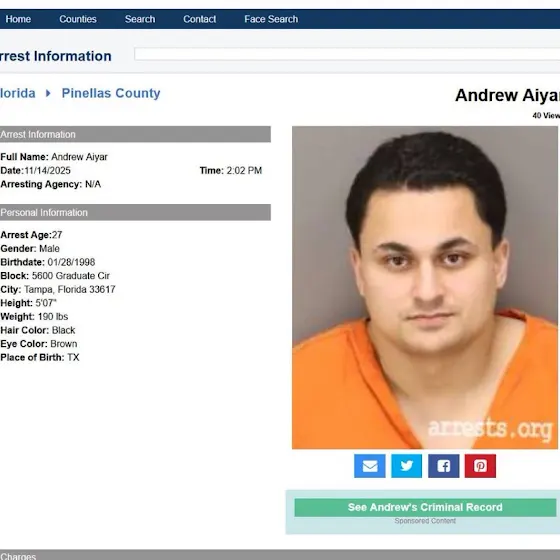The image size is (560, 560).
Task: Open the Counties menu item
Action: pyautogui.click(x=78, y=19)
